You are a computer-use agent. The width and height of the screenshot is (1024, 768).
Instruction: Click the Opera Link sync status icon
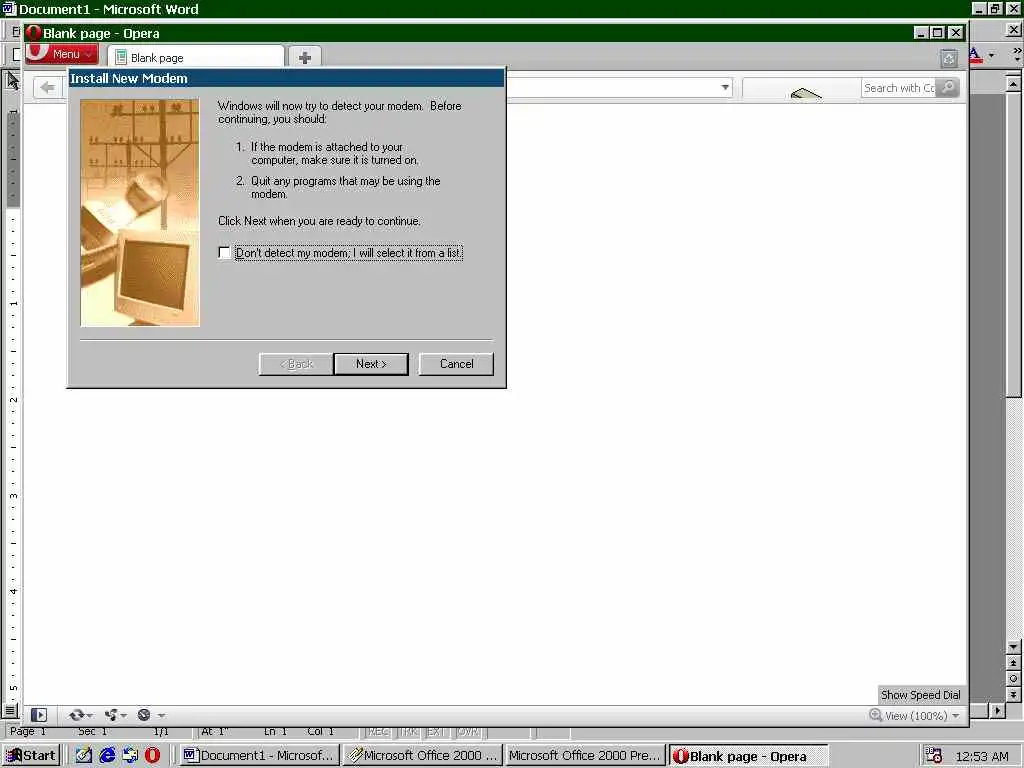pos(76,715)
